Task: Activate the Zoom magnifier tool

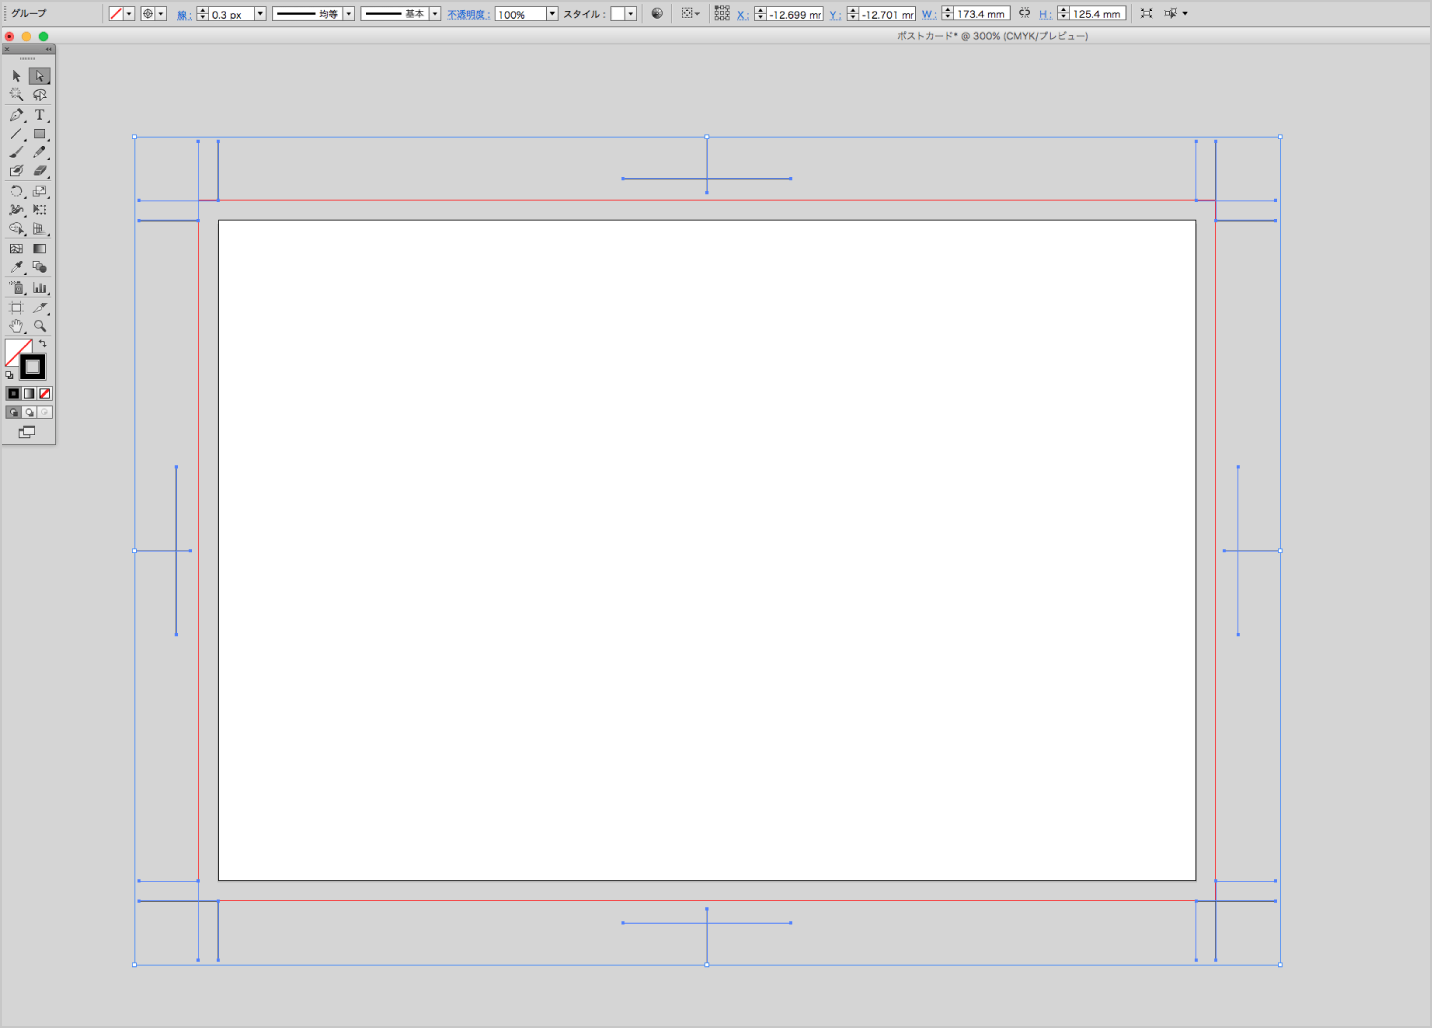Action: pyautogui.click(x=40, y=326)
